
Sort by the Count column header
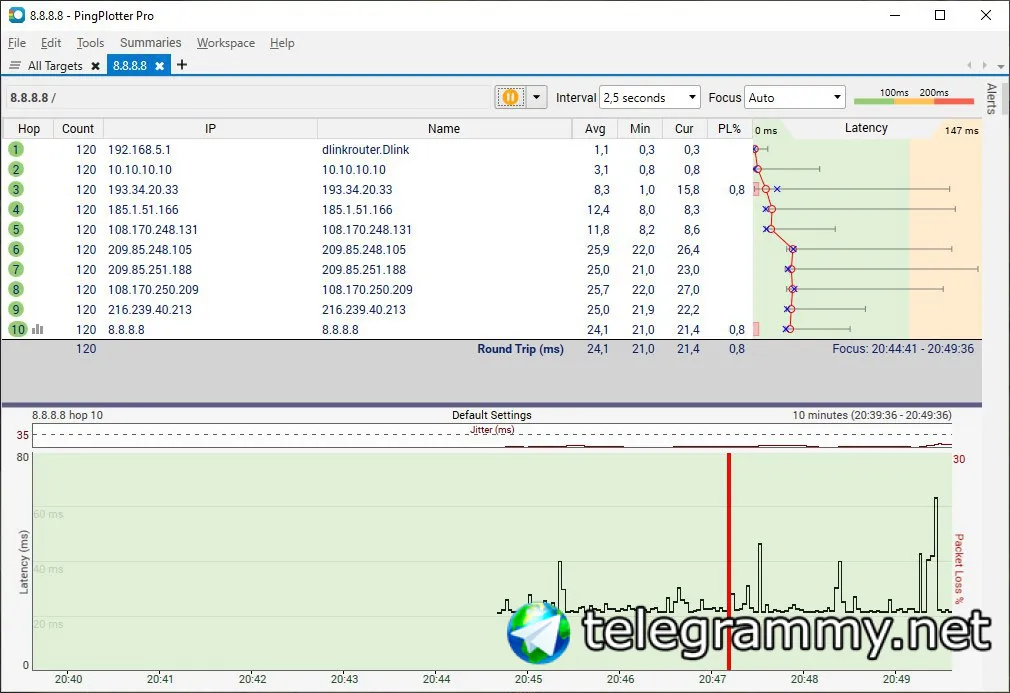click(x=78, y=128)
